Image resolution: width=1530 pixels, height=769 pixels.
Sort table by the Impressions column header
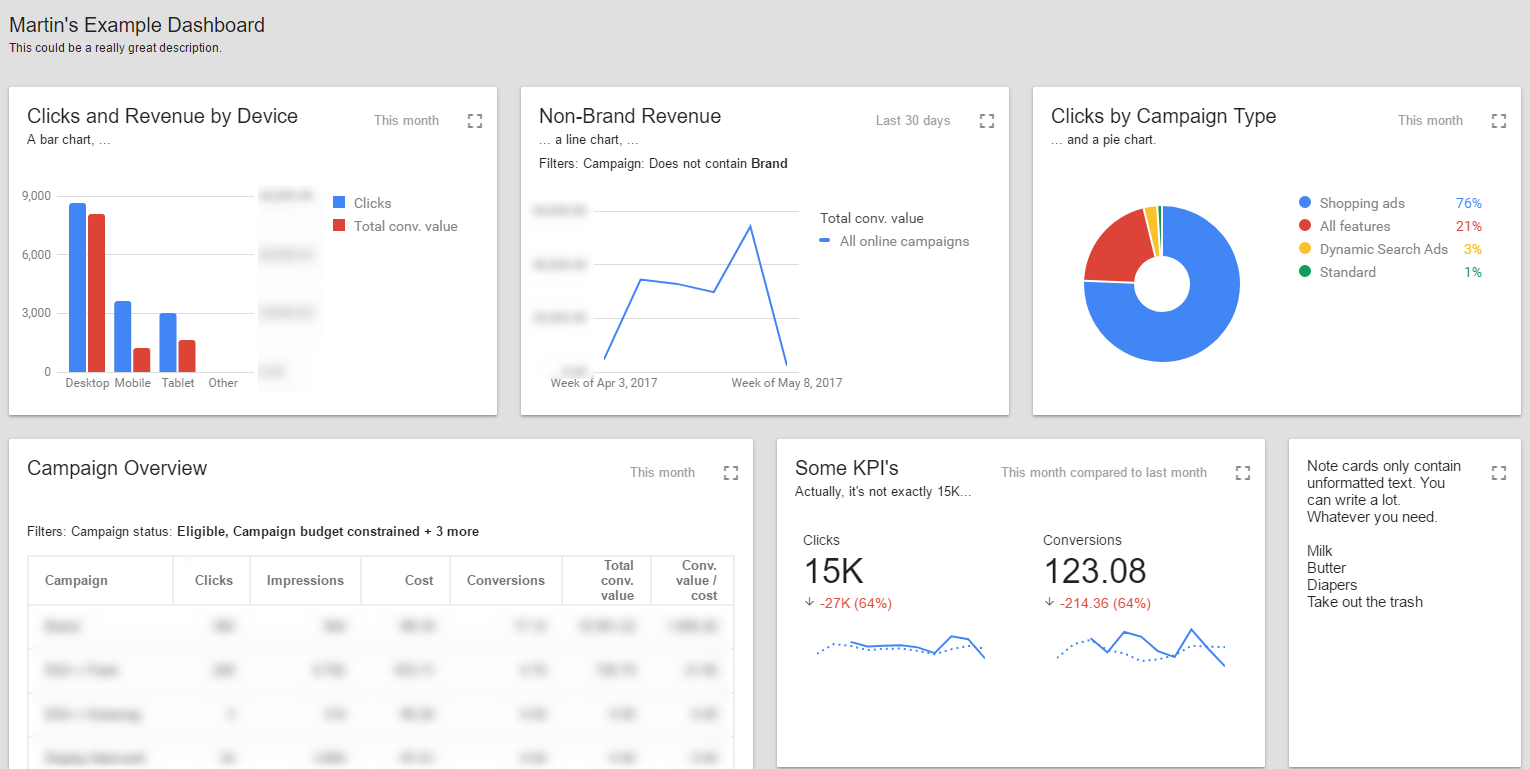(305, 580)
